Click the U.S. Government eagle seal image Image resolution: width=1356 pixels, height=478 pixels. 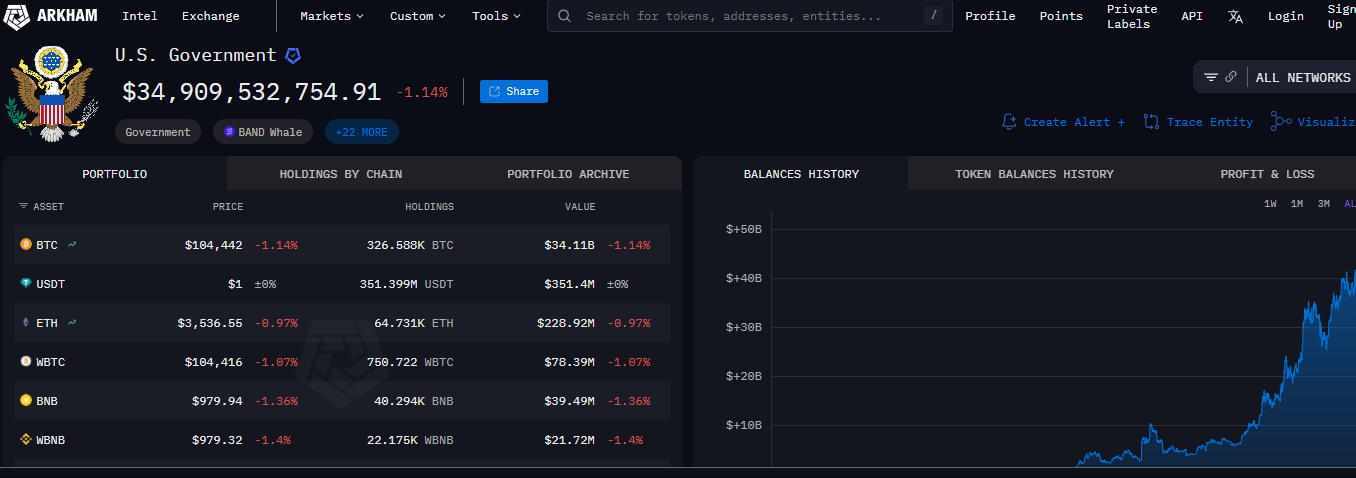click(51, 93)
